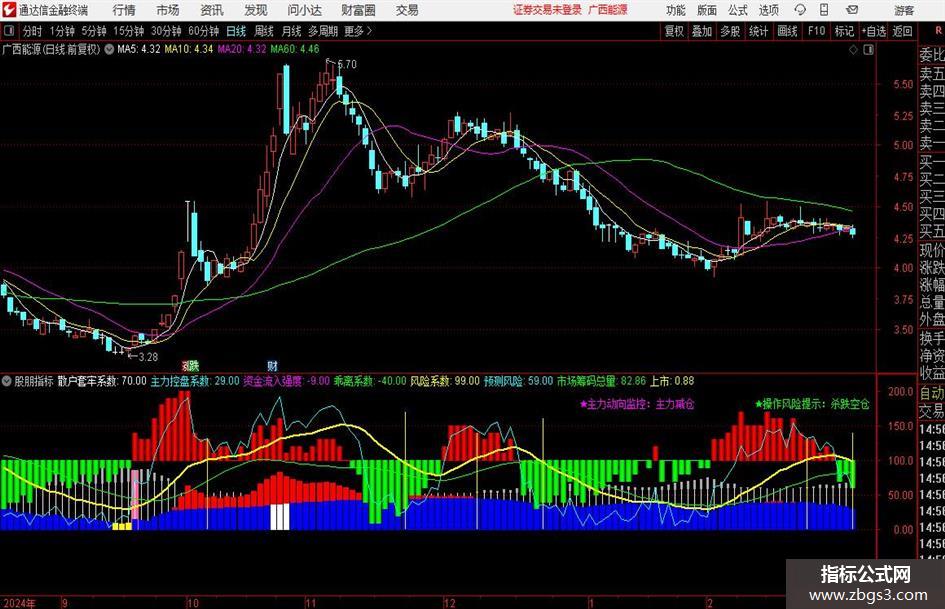Open the 市场 menu

168,10
